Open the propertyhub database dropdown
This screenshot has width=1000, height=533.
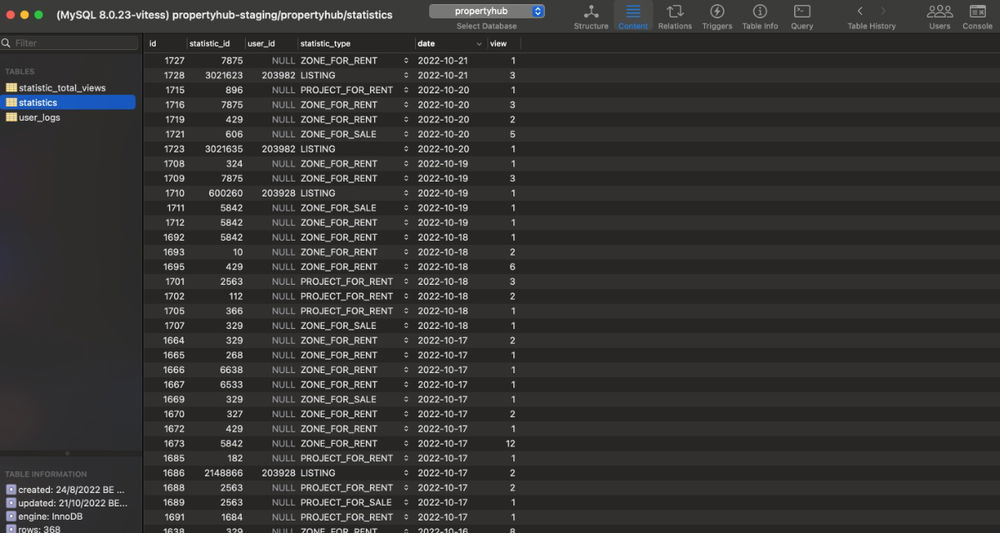[487, 11]
